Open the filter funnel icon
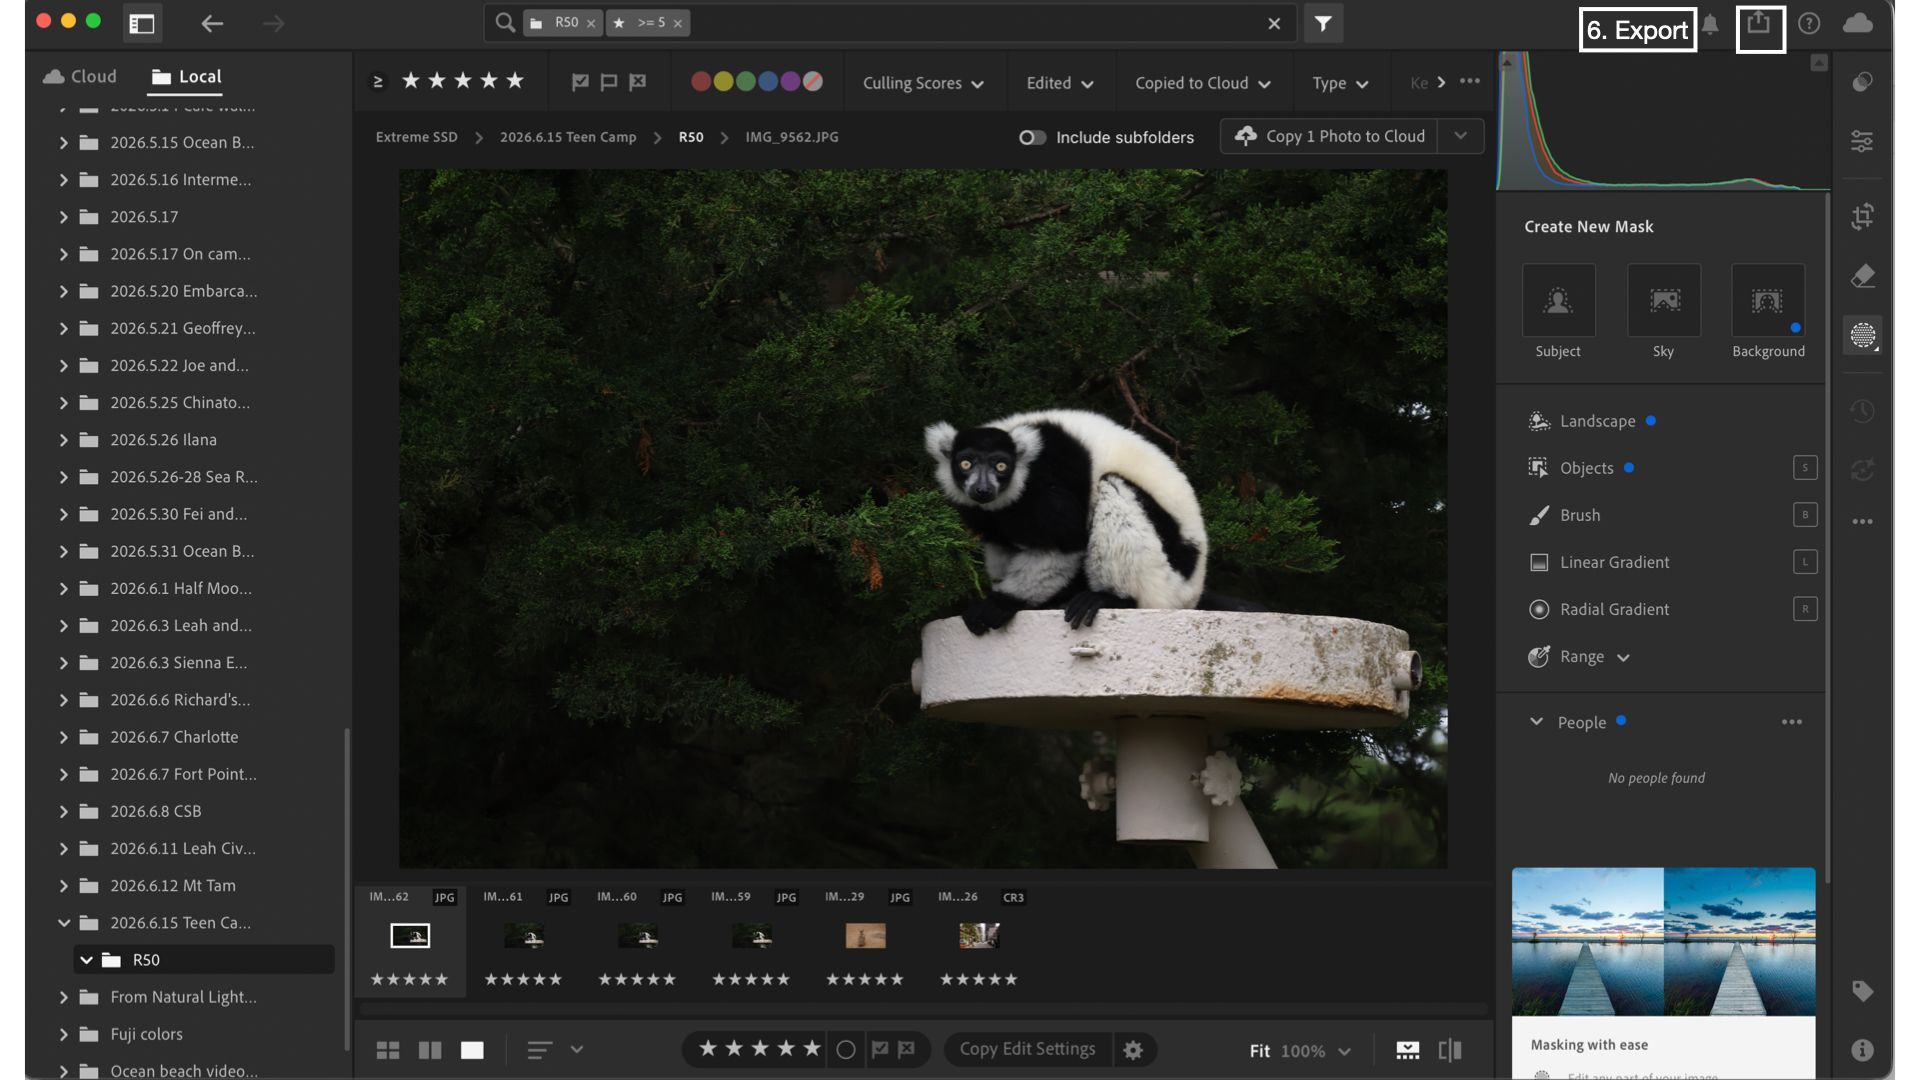This screenshot has width=1920, height=1080. point(1322,23)
